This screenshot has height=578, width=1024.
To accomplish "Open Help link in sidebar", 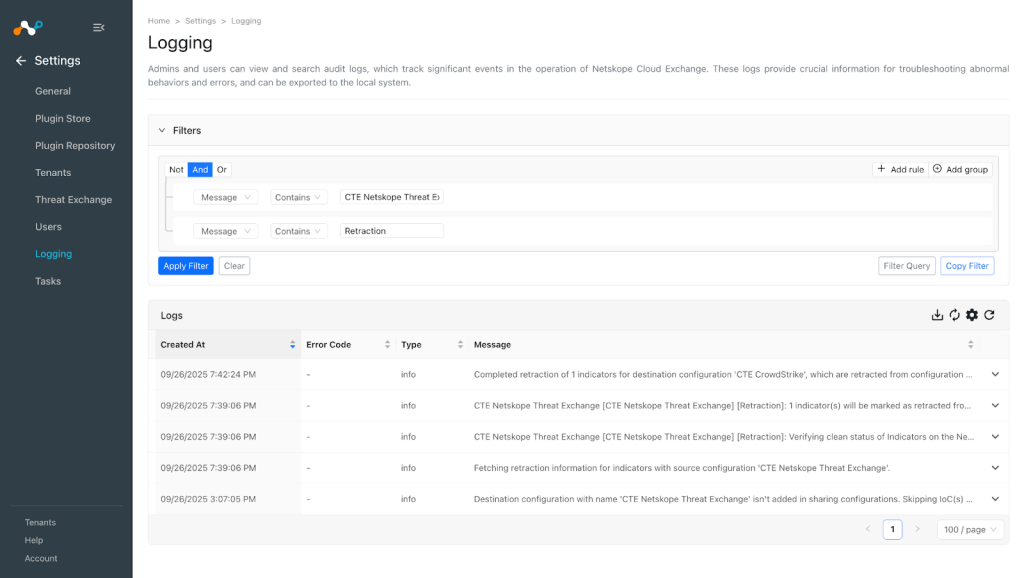I will coord(34,540).
